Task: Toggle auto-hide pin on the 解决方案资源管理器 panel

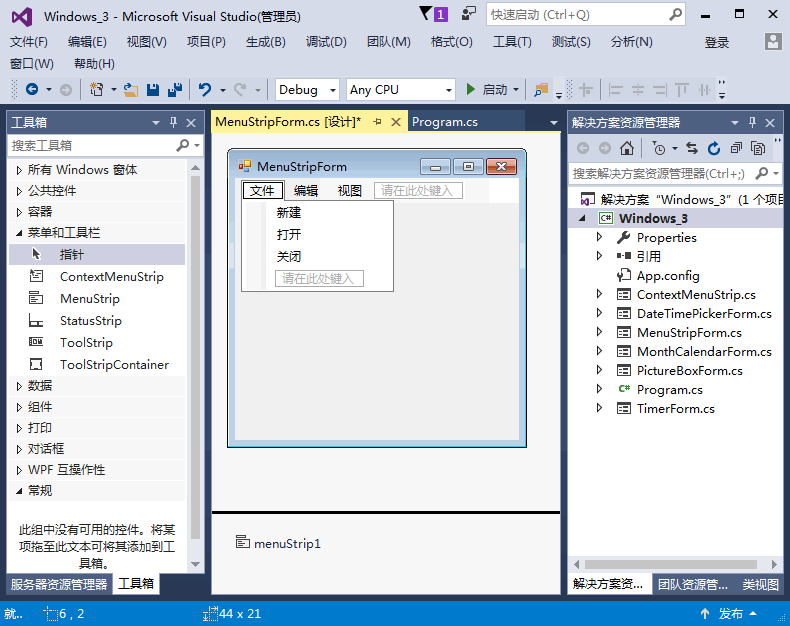Action: click(x=751, y=122)
